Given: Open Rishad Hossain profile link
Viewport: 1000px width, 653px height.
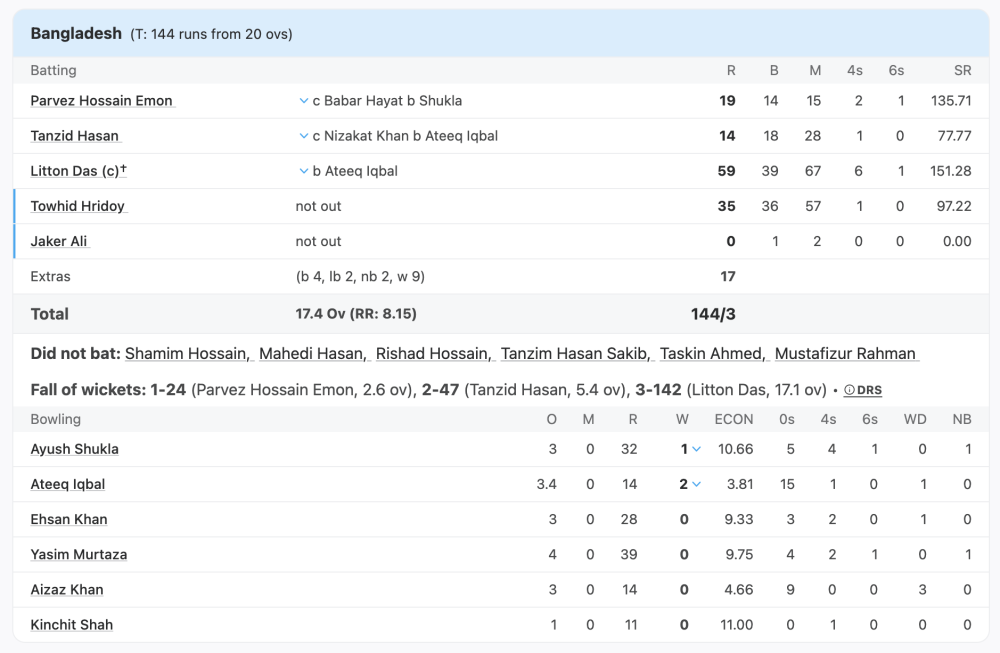Looking at the screenshot, I should [x=433, y=353].
